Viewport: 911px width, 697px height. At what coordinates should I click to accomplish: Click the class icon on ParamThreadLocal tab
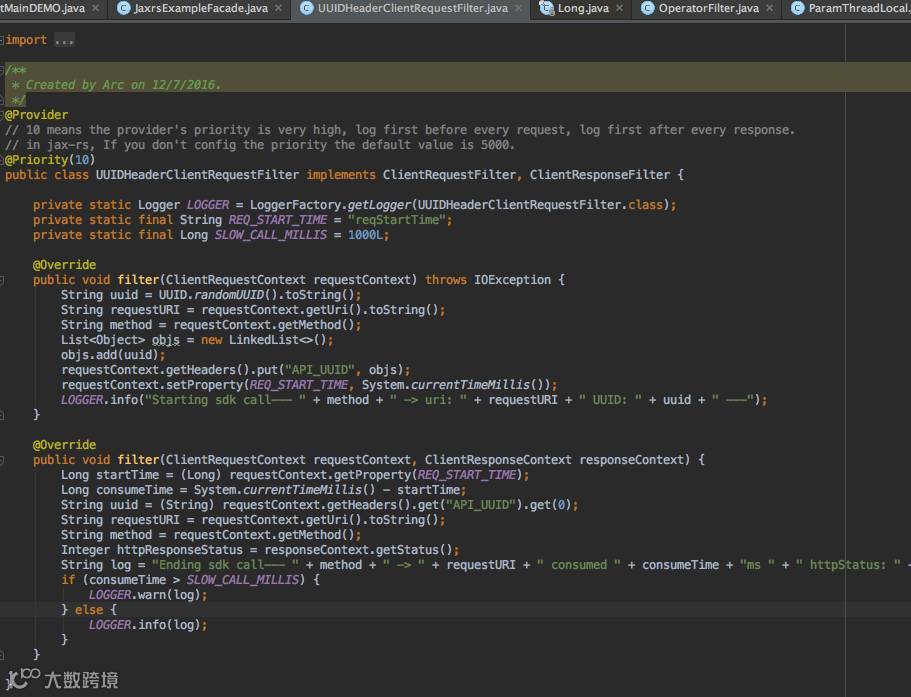pos(797,9)
